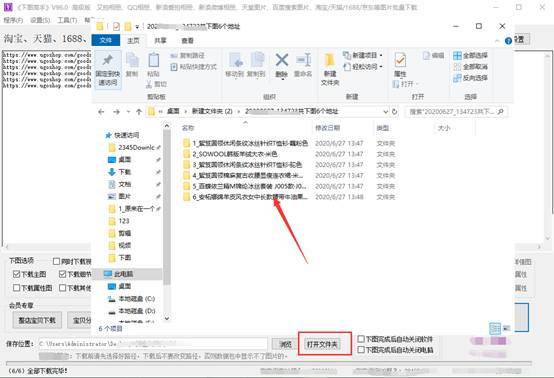554x378 pixels.
Task: Click Invert selection (反向选择)
Action: point(470,77)
